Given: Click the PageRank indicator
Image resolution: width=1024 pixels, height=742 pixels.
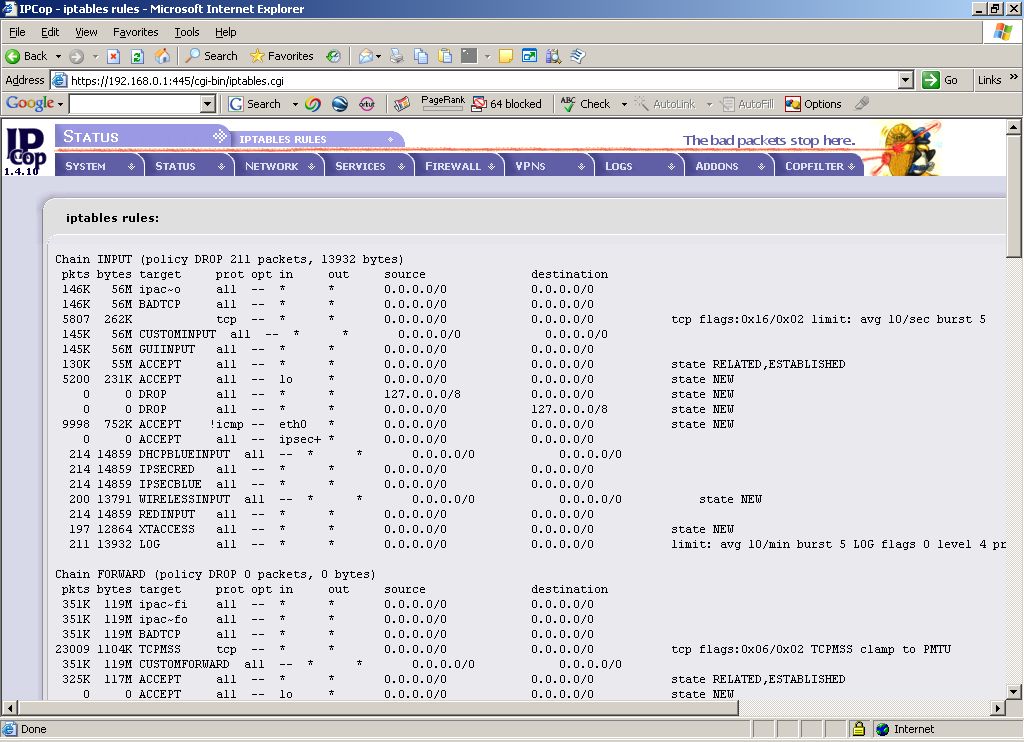Looking at the screenshot, I should (x=443, y=102).
